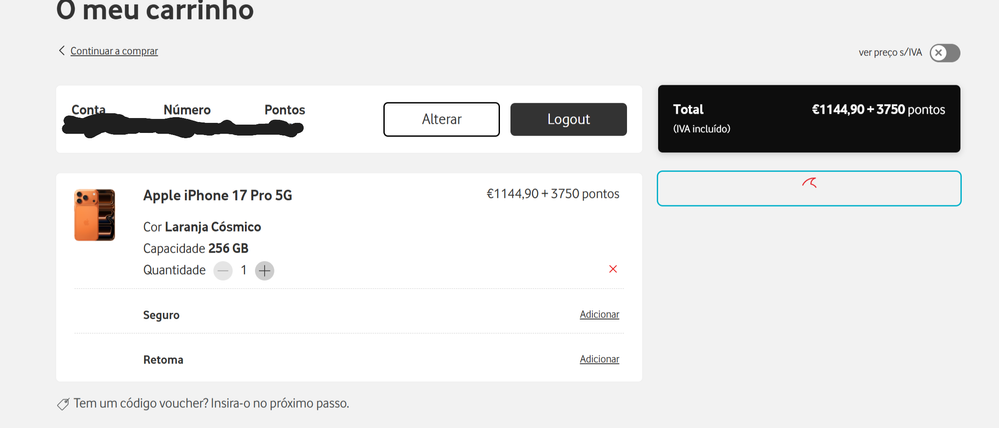Click the O meu carrinho heading
The width and height of the screenshot is (999, 428).
(155, 12)
